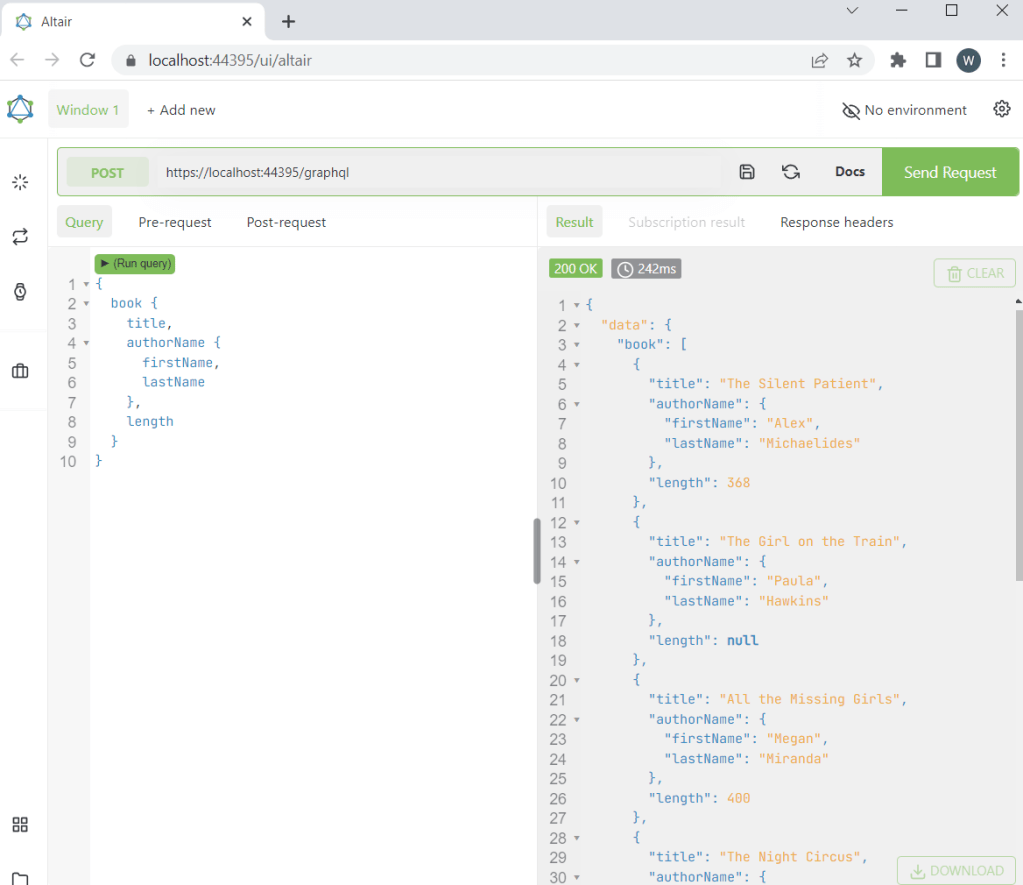Click the GraphQL endpoint URL field
The height and width of the screenshot is (885, 1023).
[x=440, y=172]
